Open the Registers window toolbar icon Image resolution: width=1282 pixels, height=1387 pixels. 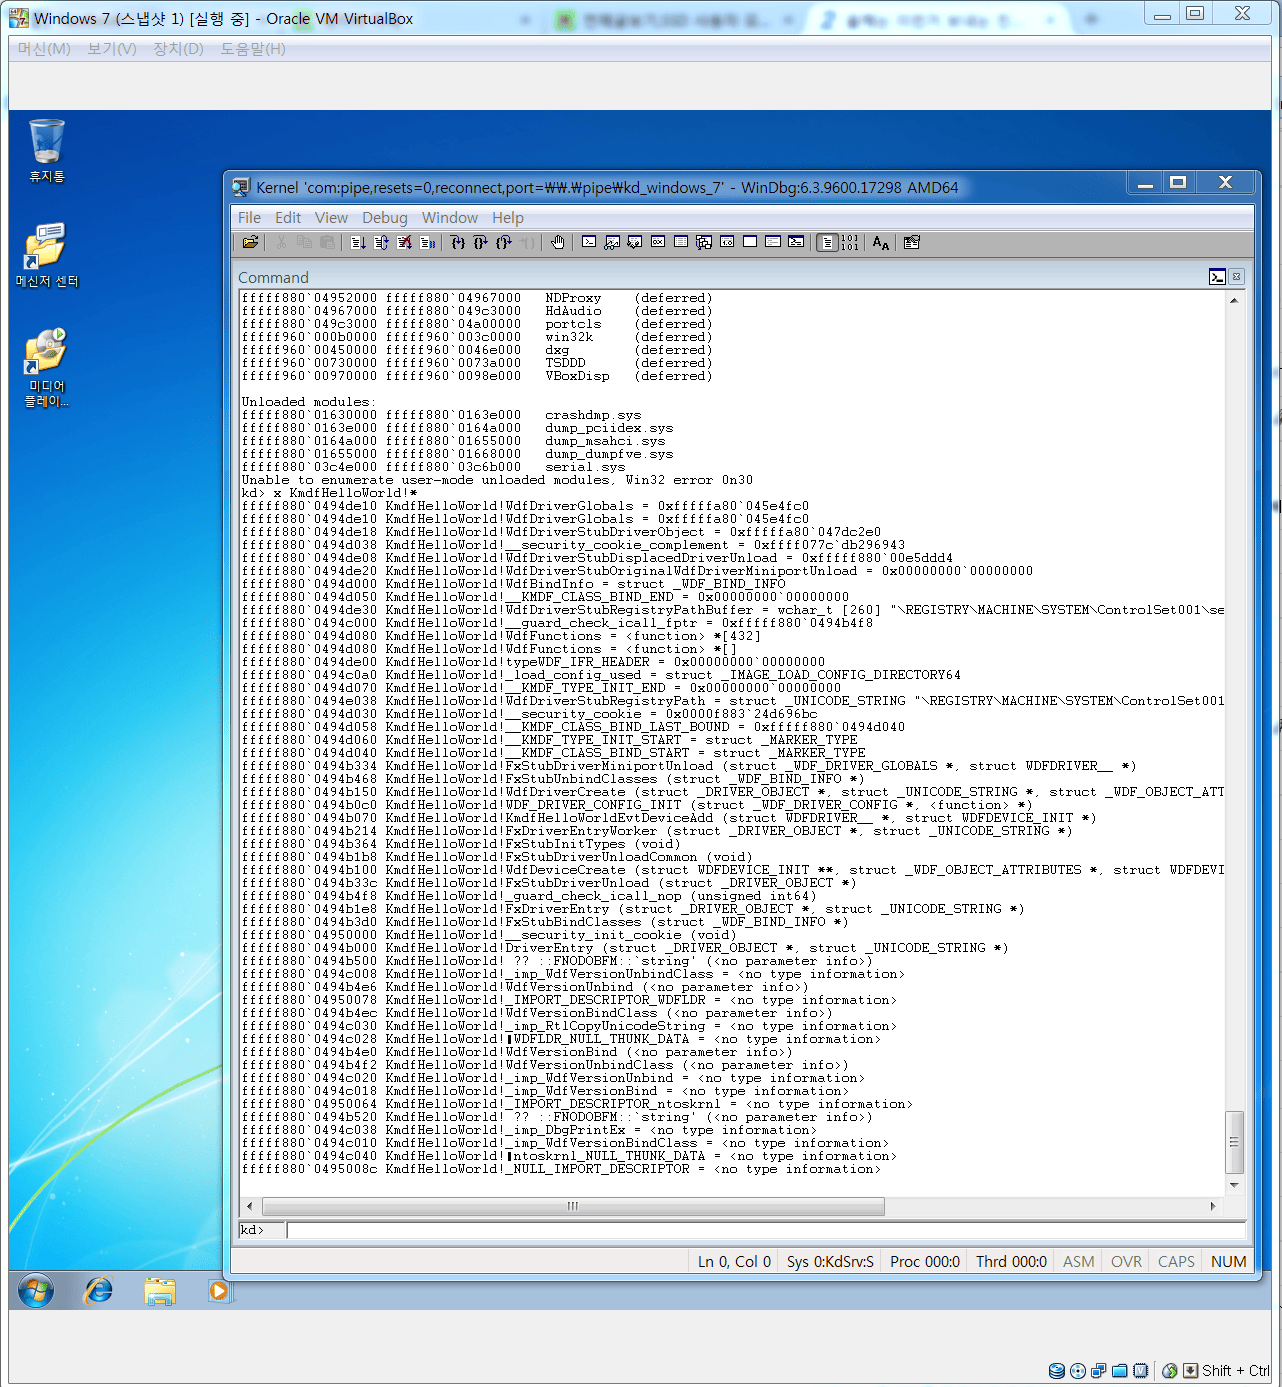pos(658,242)
